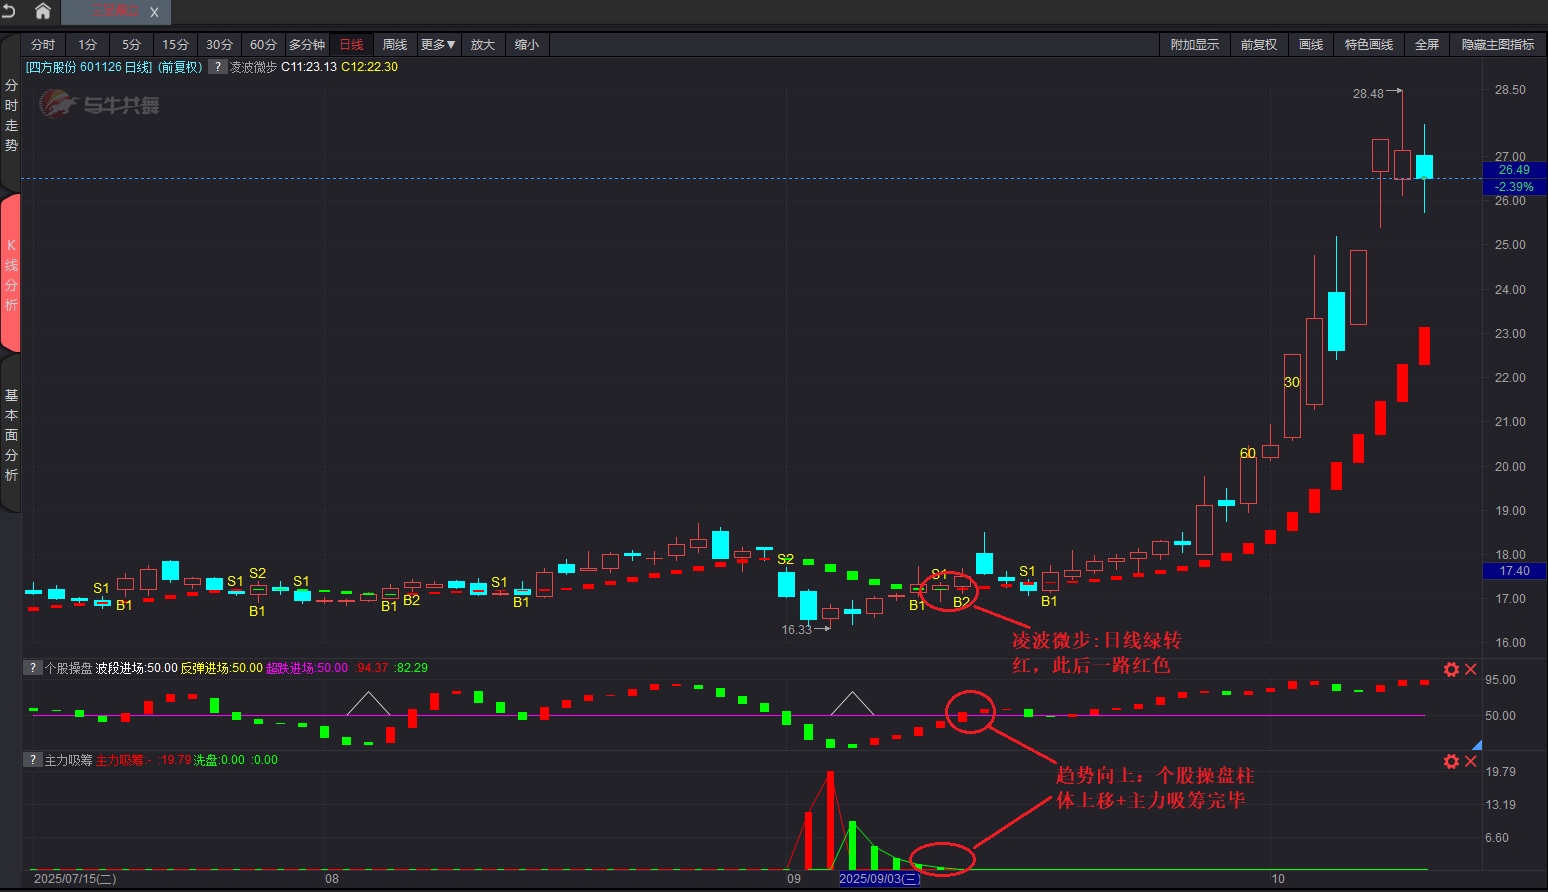This screenshot has width=1548, height=892.
Task: Toggle 隐藏主图指标 to hide main indicator
Action: click(1497, 45)
